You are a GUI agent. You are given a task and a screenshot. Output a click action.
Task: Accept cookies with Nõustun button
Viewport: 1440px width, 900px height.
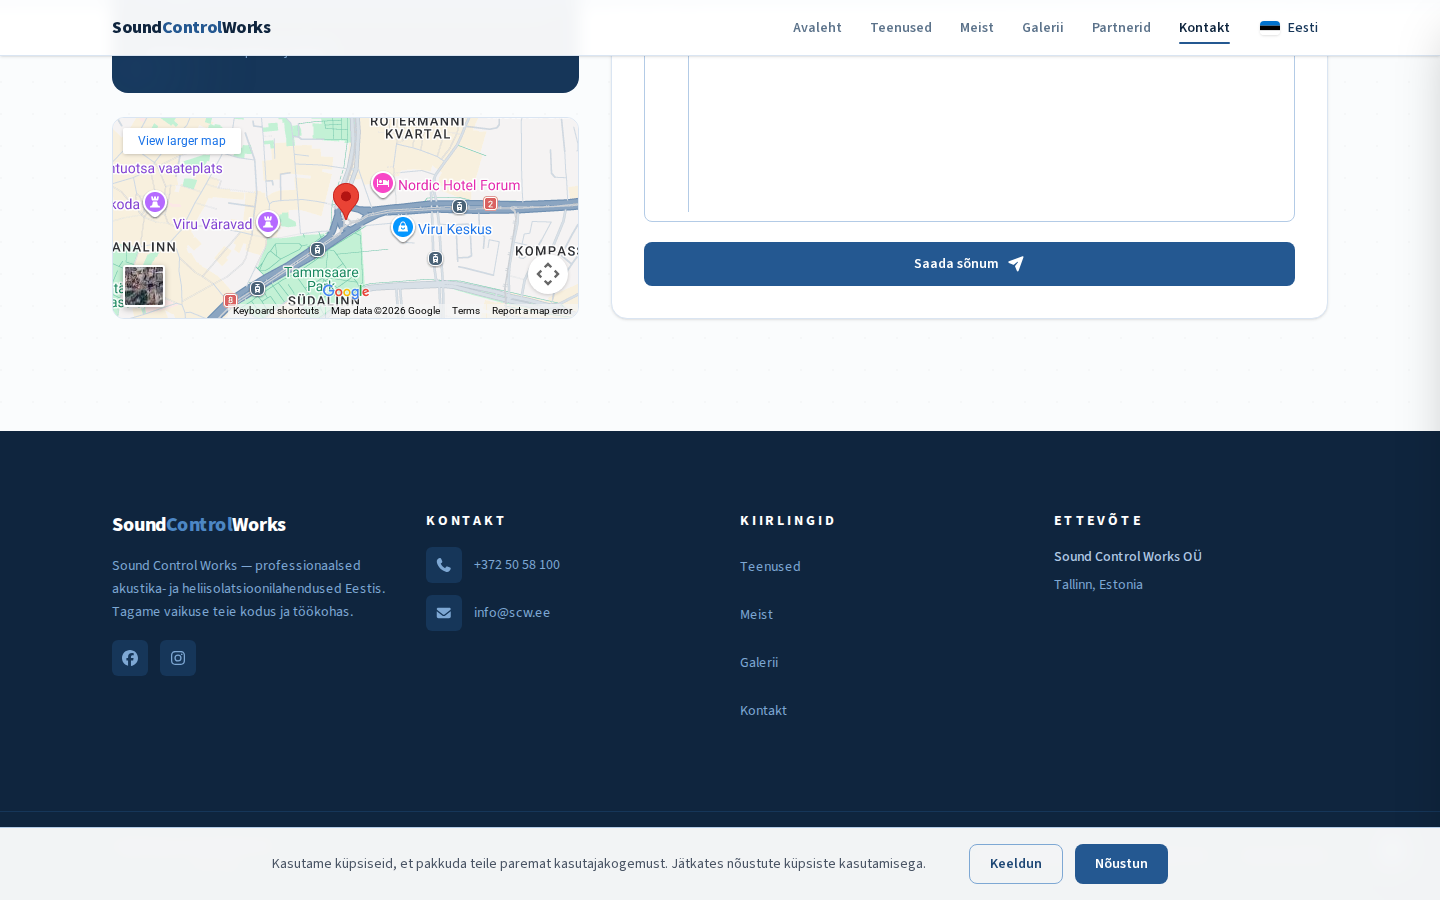[1121, 864]
